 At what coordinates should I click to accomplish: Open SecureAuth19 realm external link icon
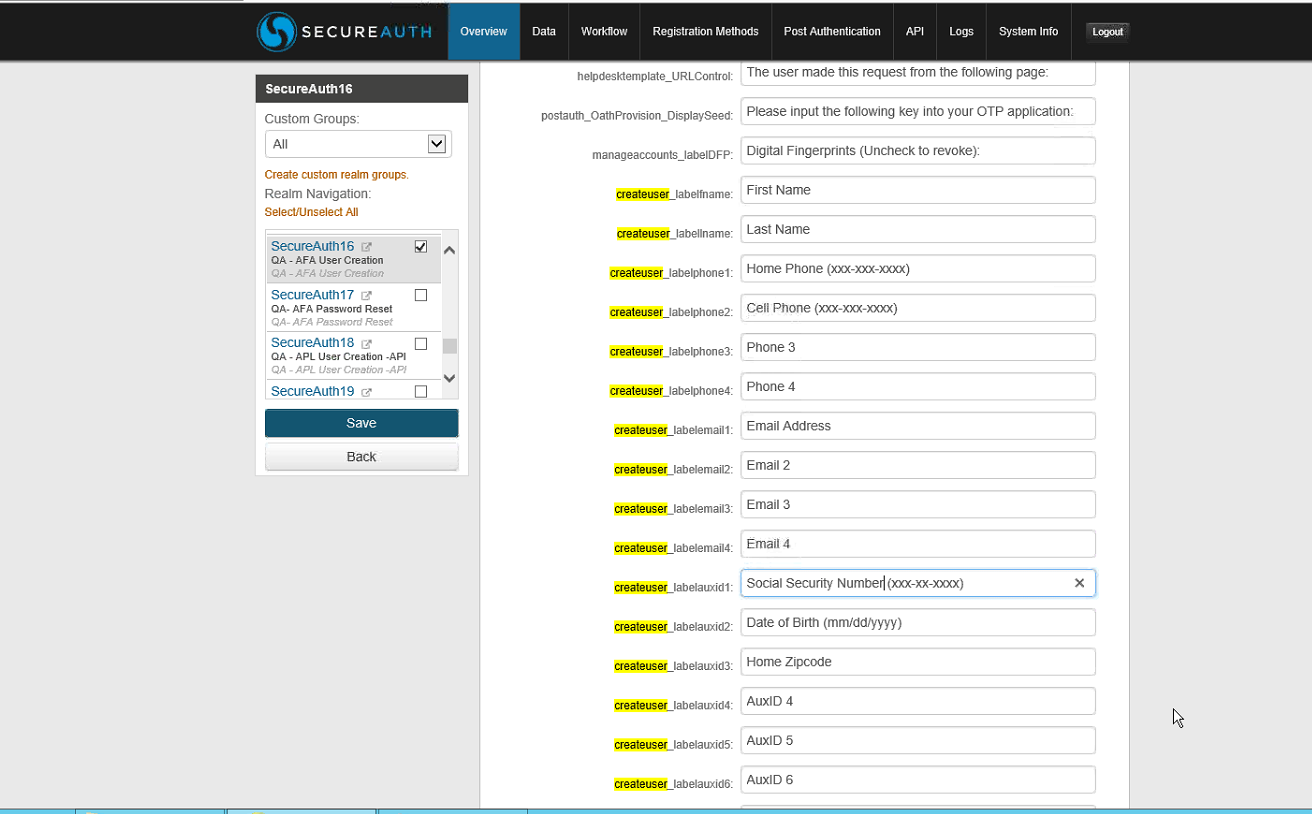(x=367, y=392)
